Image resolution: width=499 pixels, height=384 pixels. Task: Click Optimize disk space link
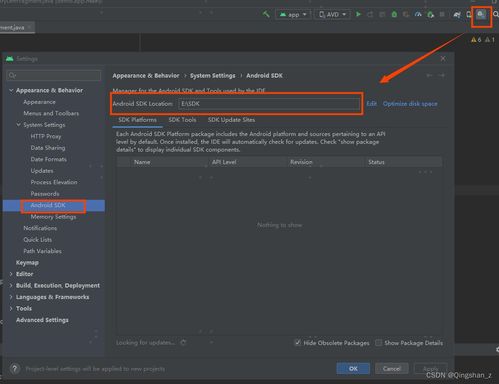[410, 104]
